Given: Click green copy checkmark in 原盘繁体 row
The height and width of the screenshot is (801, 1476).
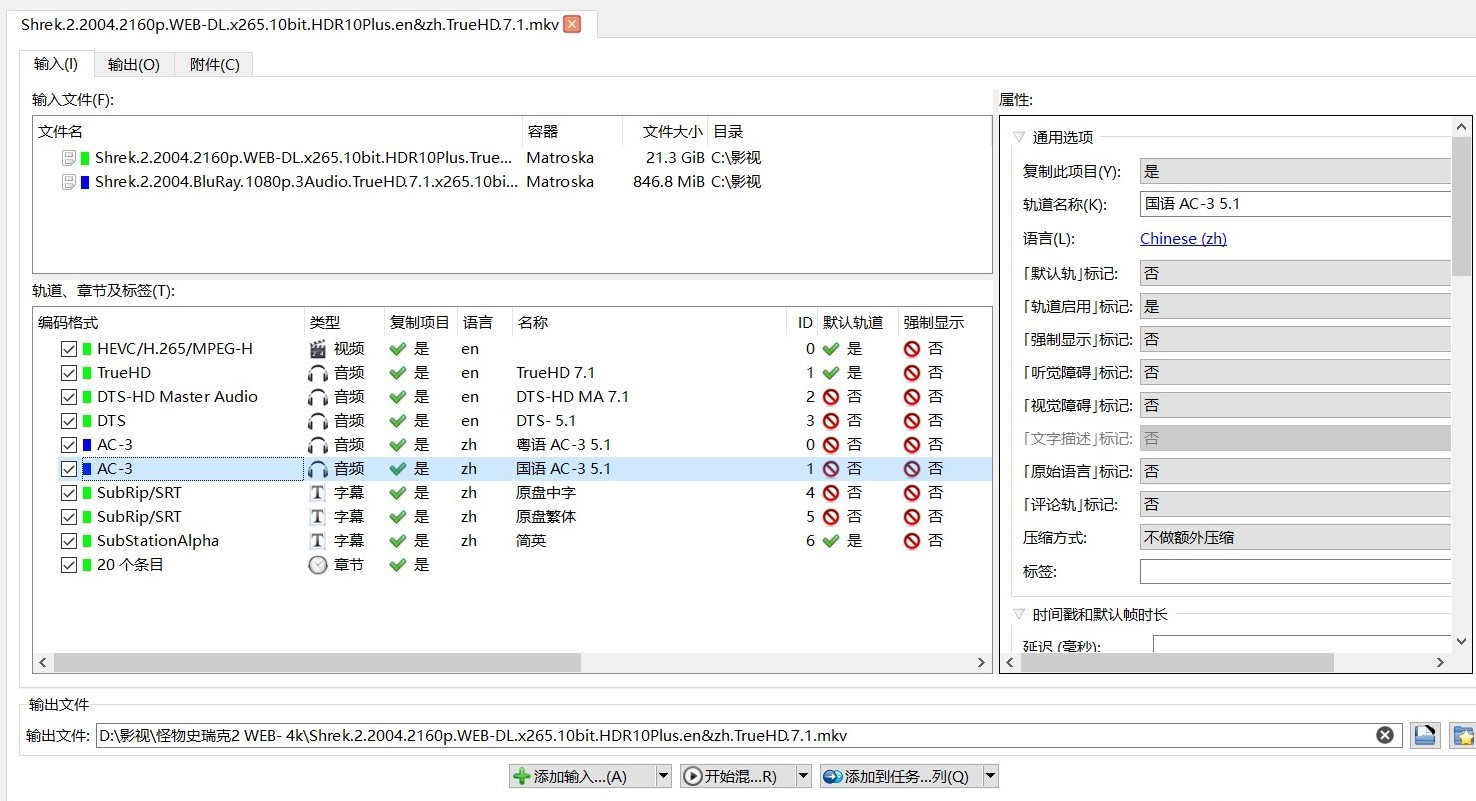Looking at the screenshot, I should tap(398, 517).
